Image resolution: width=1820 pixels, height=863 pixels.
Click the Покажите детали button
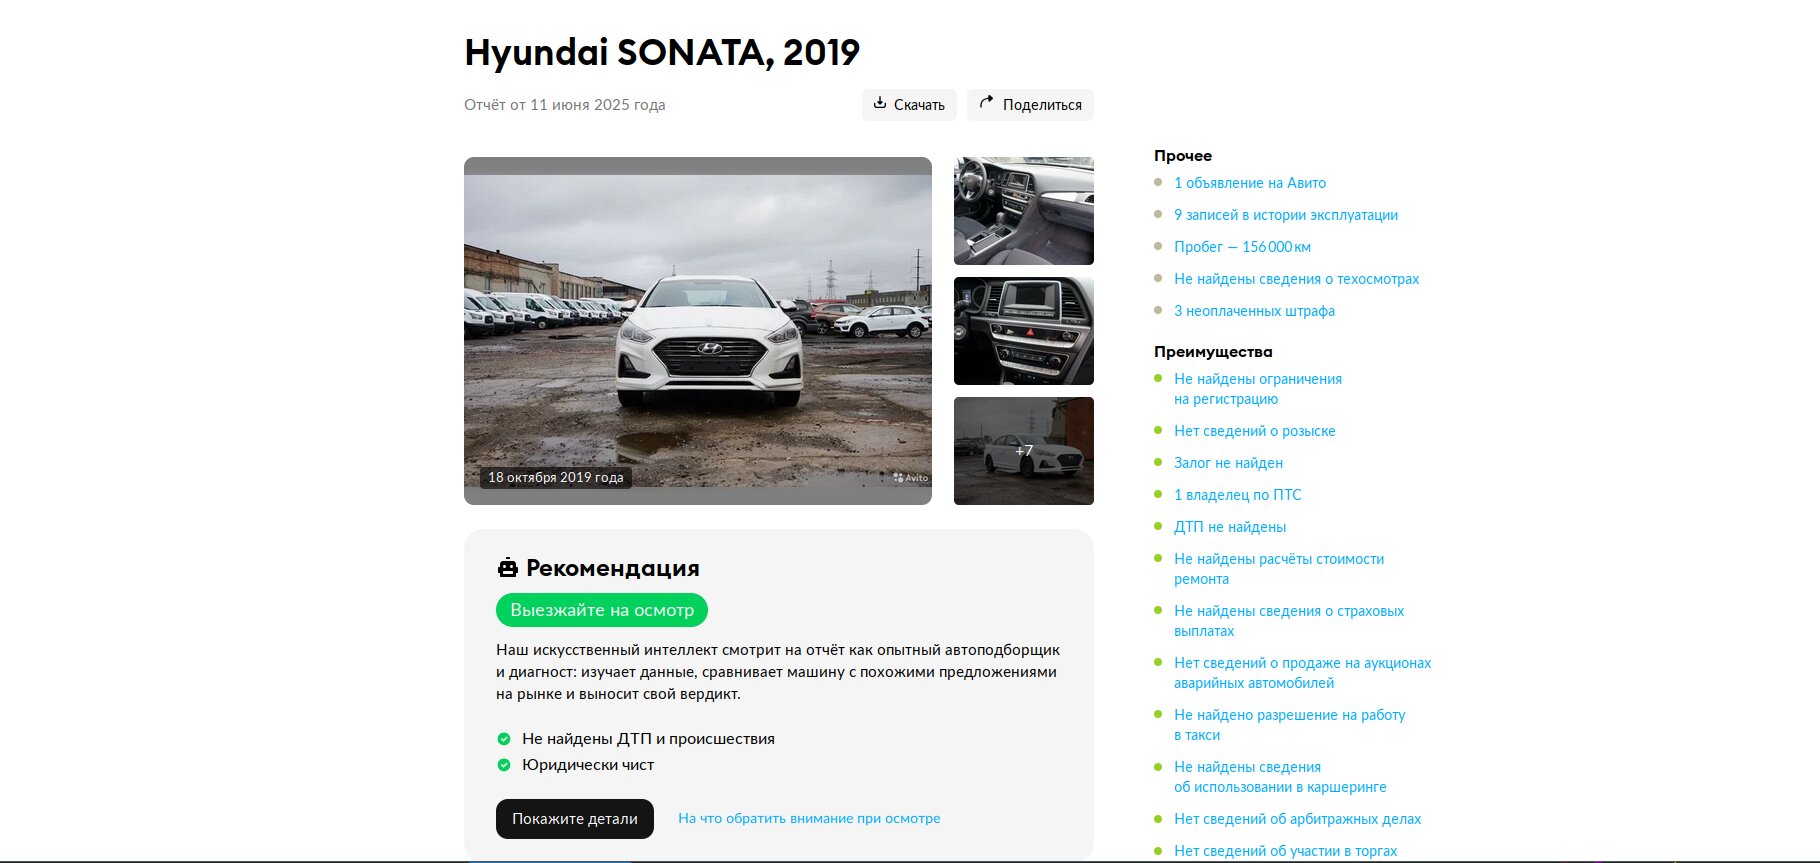coord(575,819)
